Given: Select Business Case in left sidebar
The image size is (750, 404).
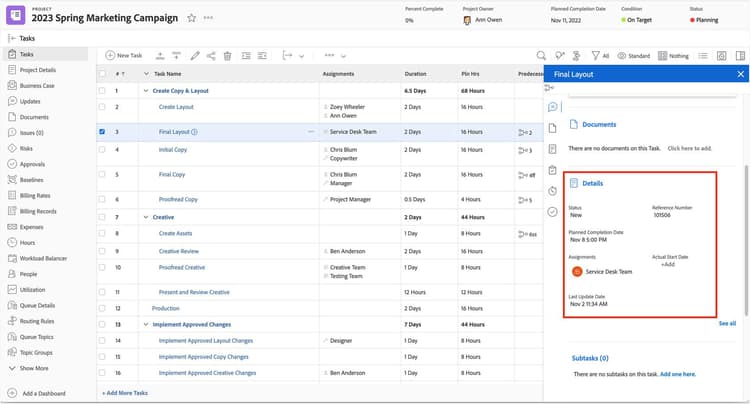Looking at the screenshot, I should click(37, 86).
